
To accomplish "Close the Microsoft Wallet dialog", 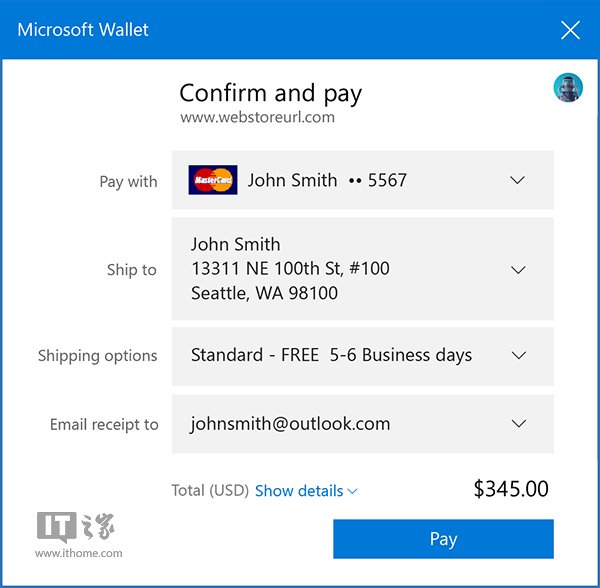I will (570, 30).
